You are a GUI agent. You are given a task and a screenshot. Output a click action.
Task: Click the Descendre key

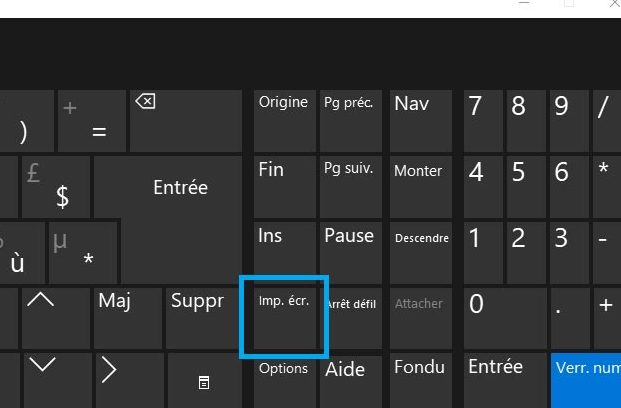(421, 251)
